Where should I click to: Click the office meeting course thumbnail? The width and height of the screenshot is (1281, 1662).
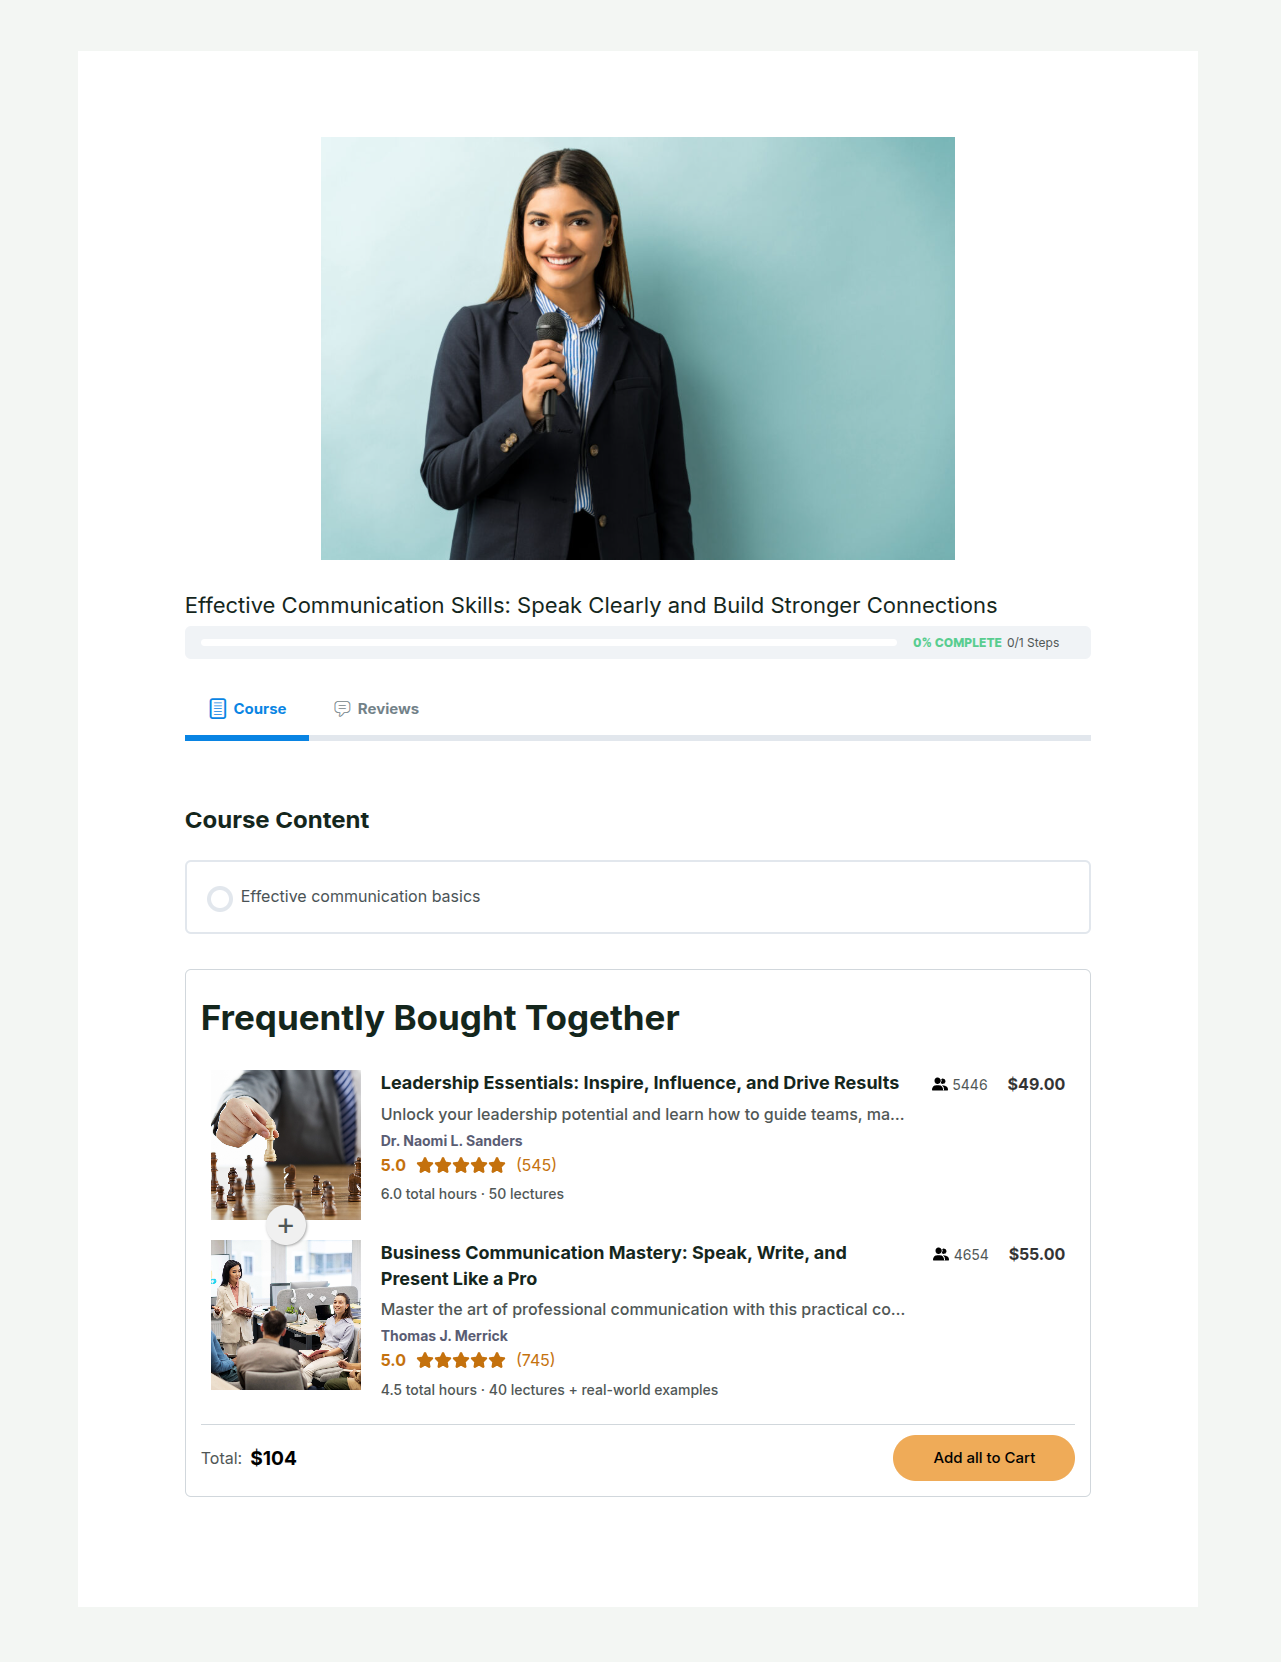coord(286,1315)
